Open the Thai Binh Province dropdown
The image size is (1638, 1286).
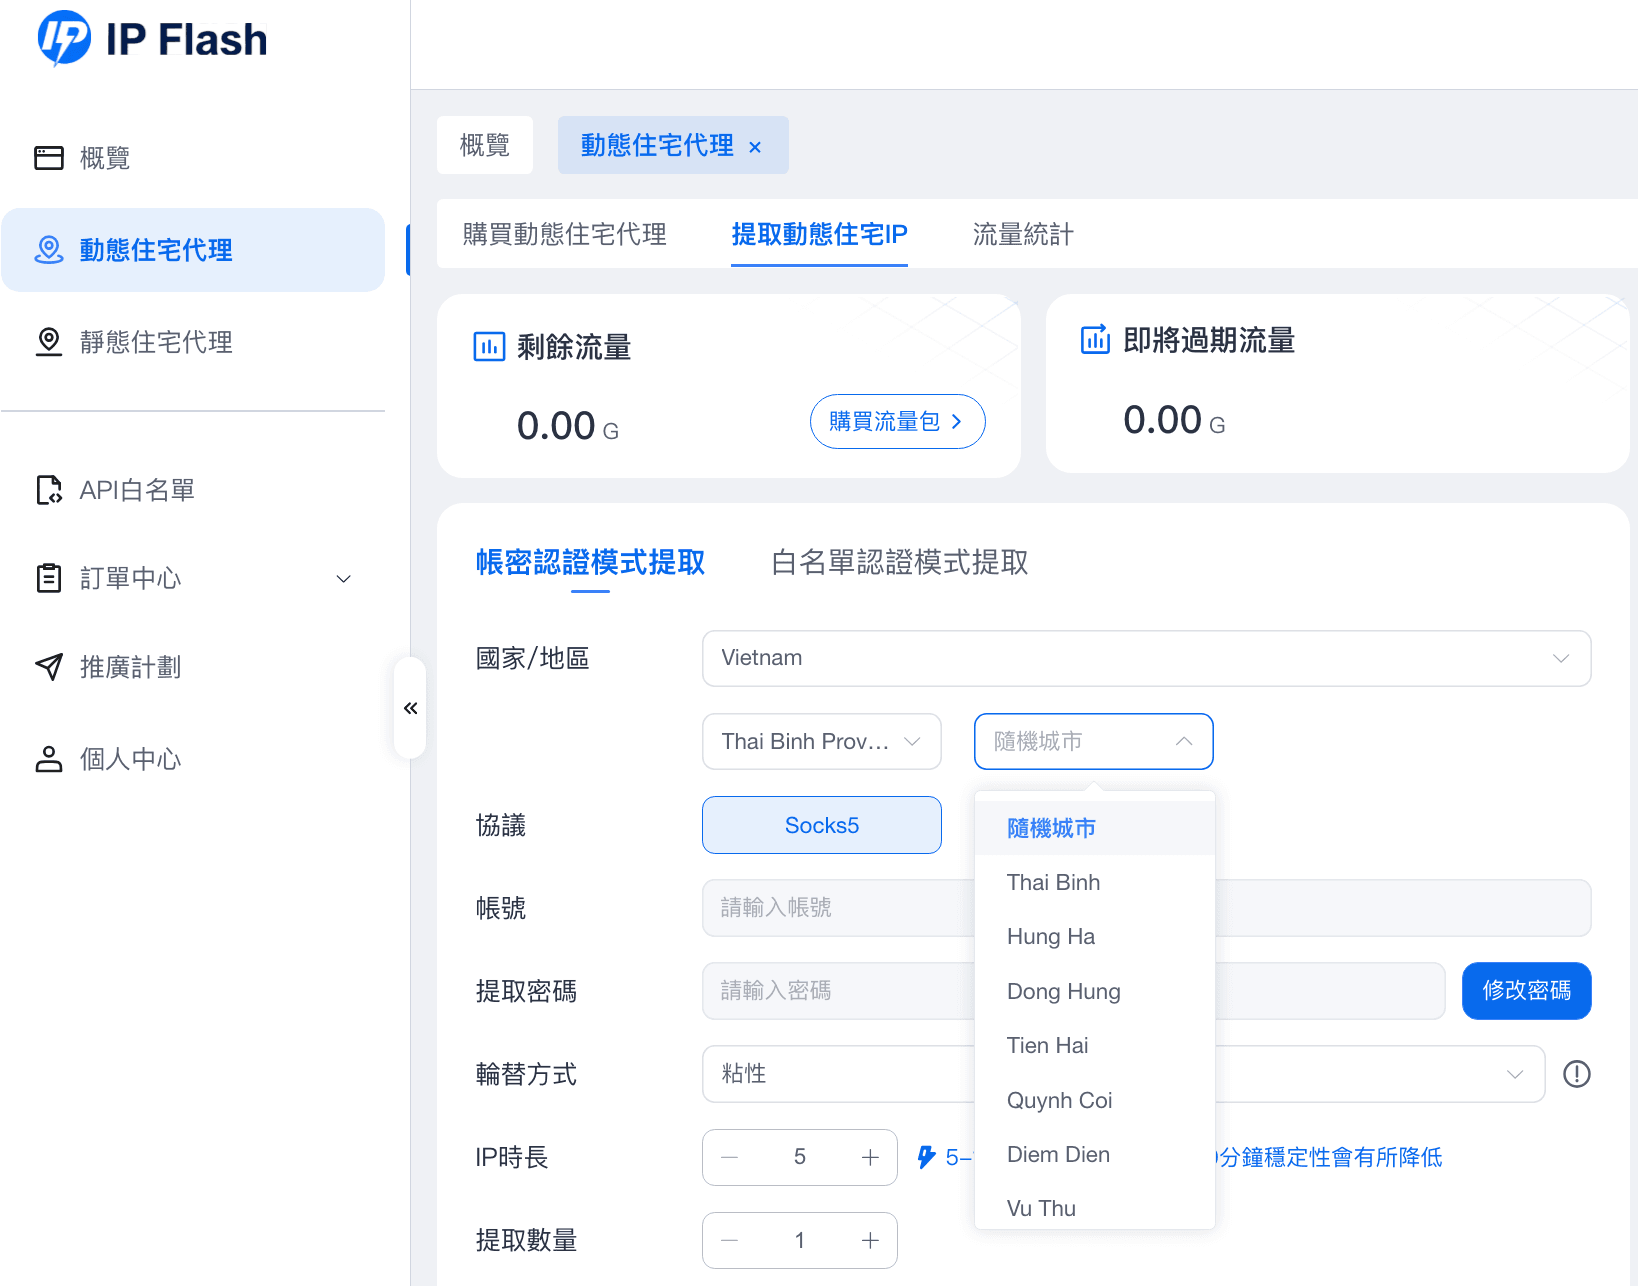[x=821, y=741]
